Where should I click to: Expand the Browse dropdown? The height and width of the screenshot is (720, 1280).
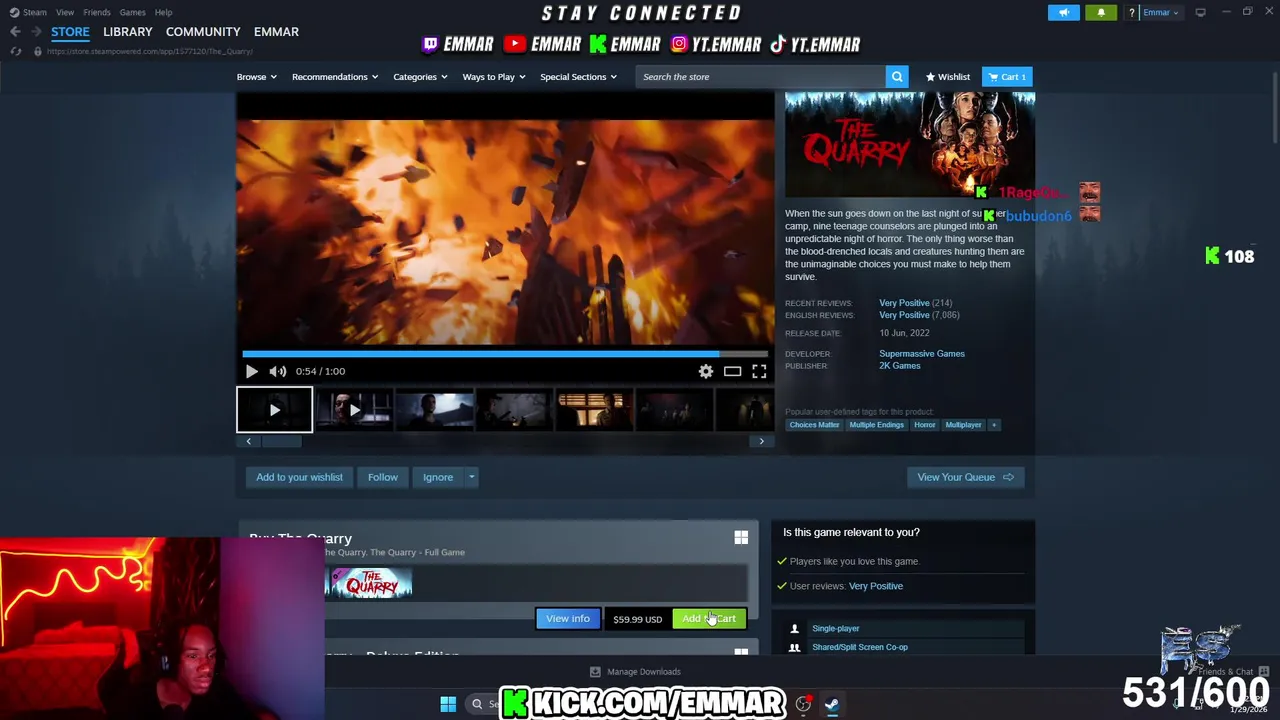coord(257,77)
